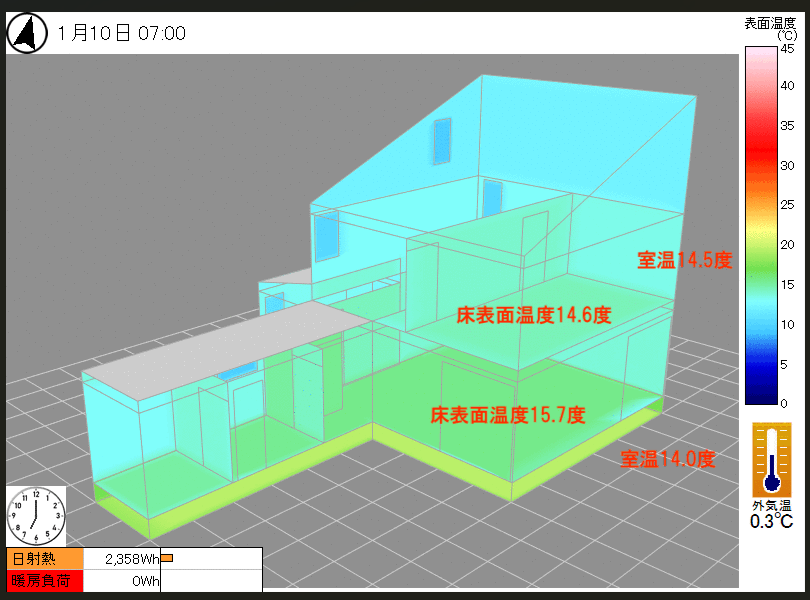Viewport: 810px width, 600px height.
Task: Click the surface temperature color scale bar
Action: pyautogui.click(x=757, y=225)
